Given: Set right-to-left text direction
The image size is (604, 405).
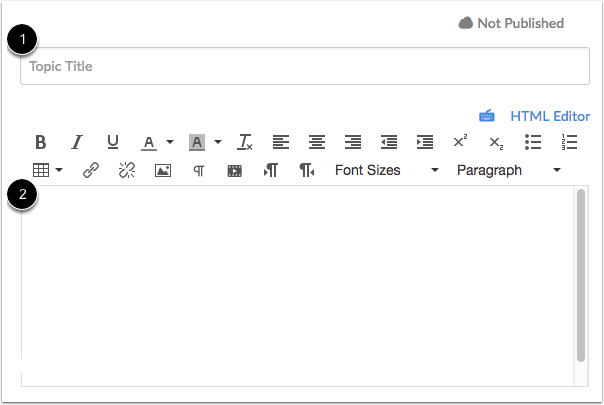Looking at the screenshot, I should tap(307, 170).
